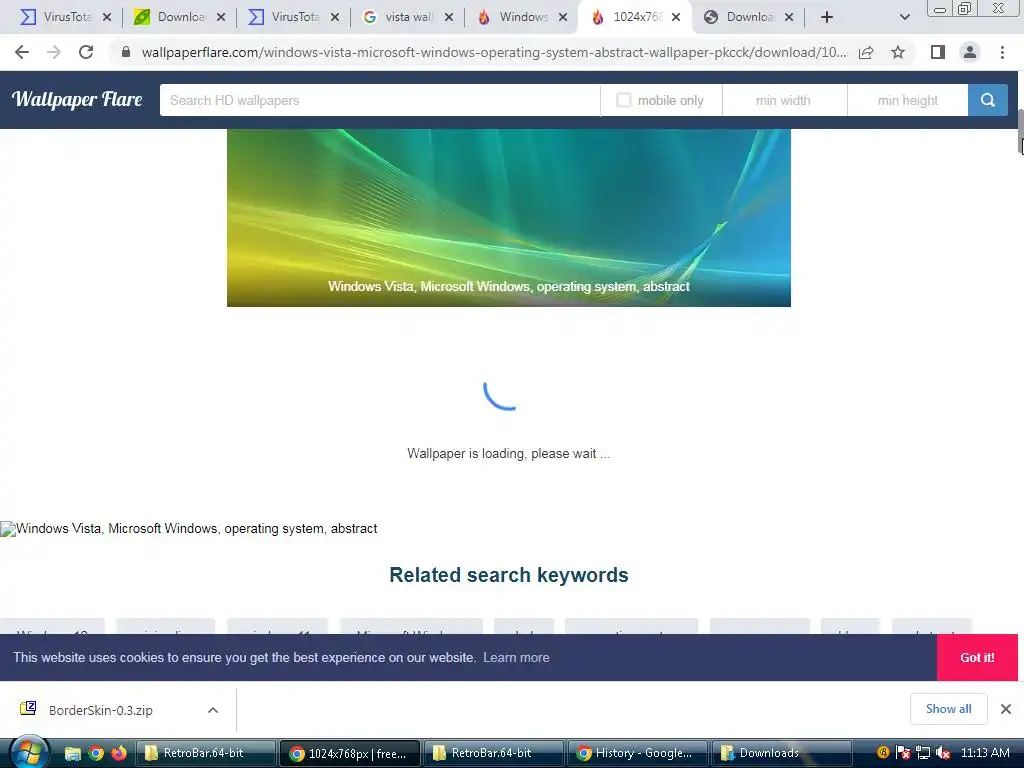Launch Chrome from quick launch
1024x768 pixels.
tap(96, 754)
